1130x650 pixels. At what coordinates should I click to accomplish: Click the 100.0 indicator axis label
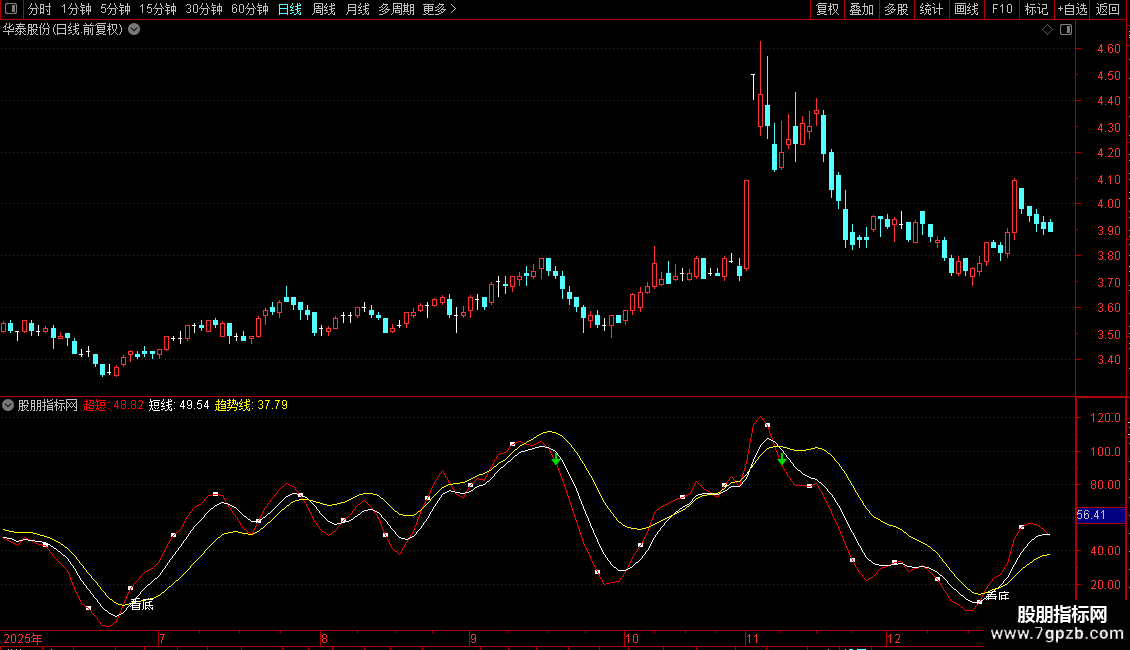click(1105, 452)
